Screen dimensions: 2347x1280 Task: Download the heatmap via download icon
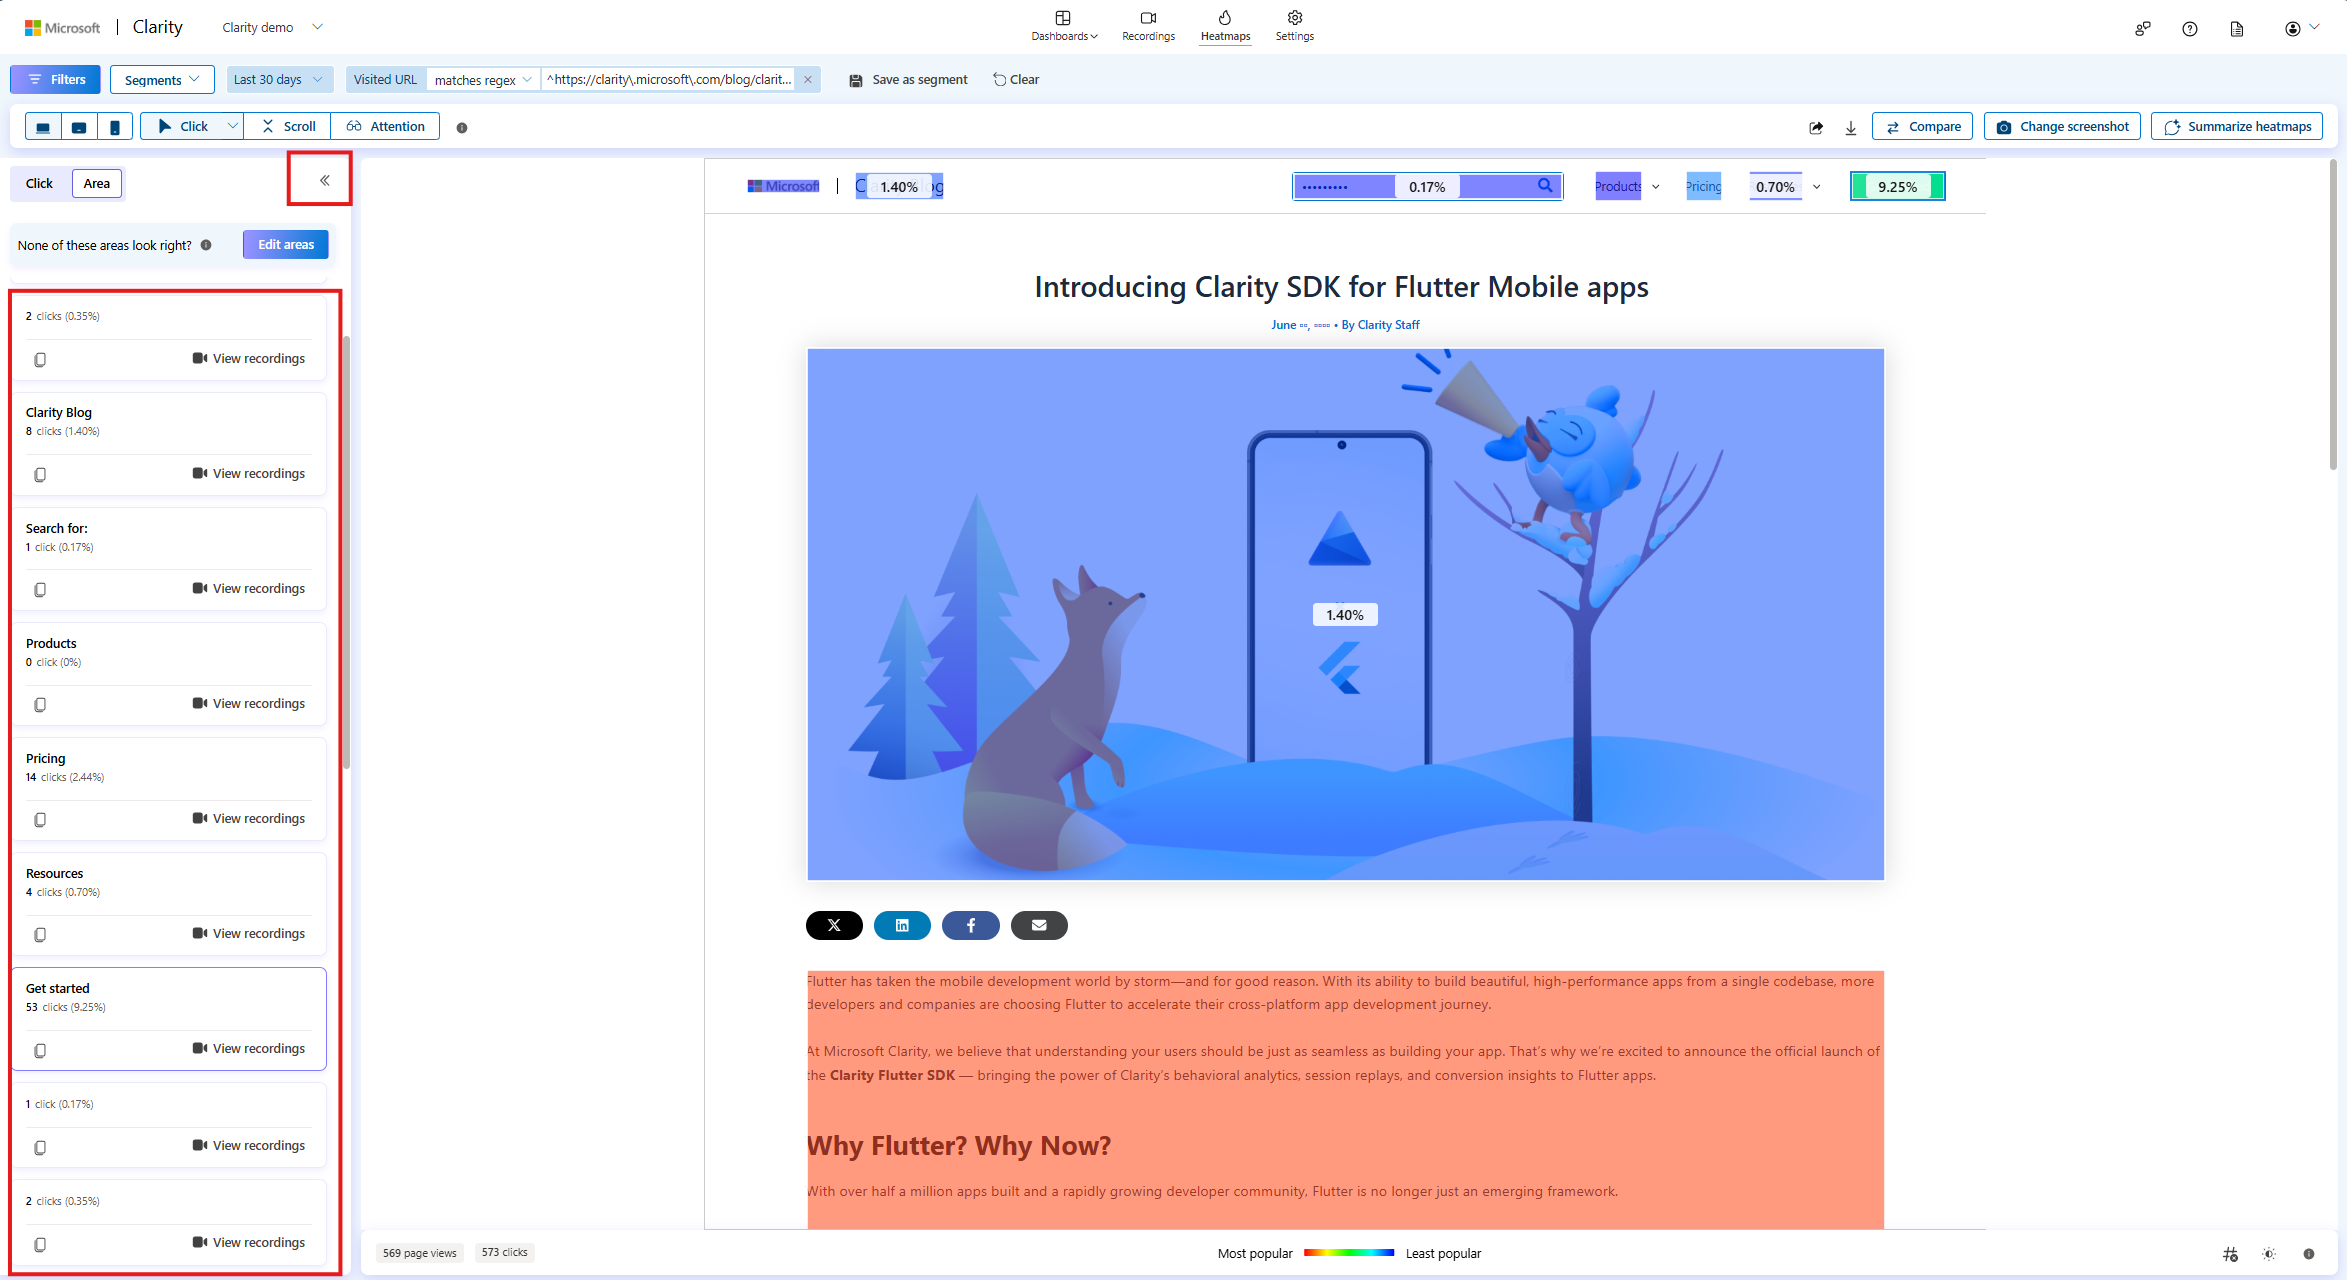[x=1851, y=127]
